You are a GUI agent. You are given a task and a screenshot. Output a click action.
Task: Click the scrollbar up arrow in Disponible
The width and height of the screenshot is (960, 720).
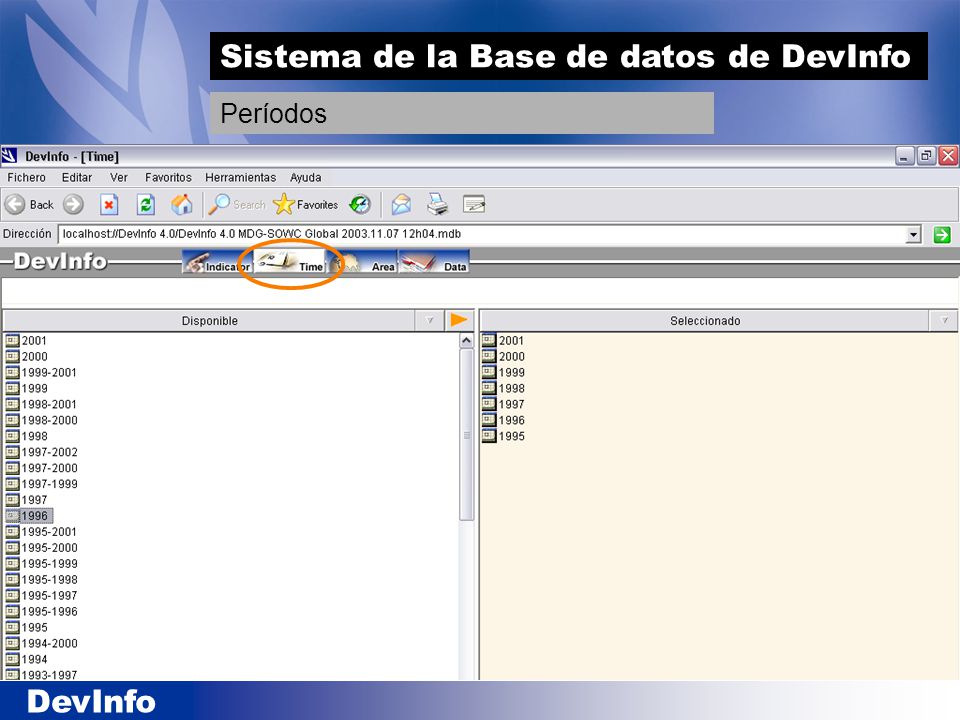pyautogui.click(x=466, y=340)
